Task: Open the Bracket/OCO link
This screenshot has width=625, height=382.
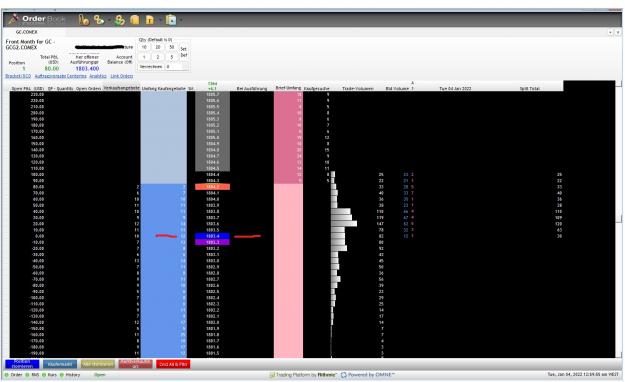Action: [18, 76]
